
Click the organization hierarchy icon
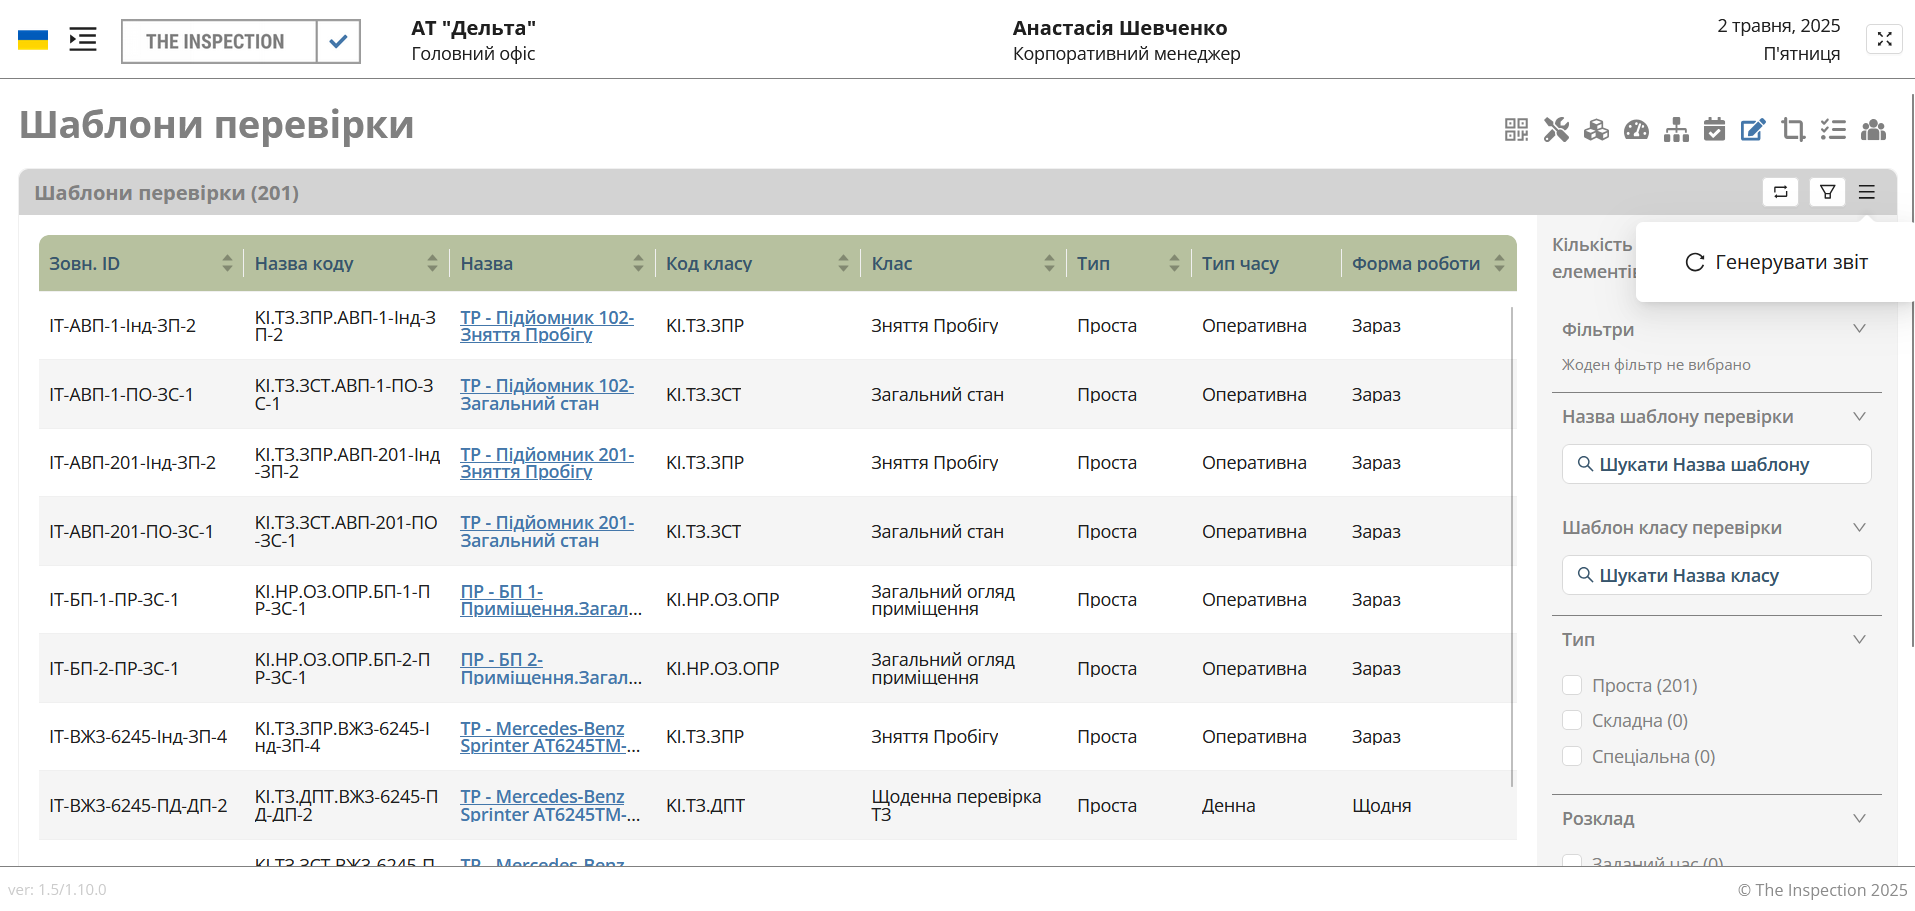[x=1676, y=130]
